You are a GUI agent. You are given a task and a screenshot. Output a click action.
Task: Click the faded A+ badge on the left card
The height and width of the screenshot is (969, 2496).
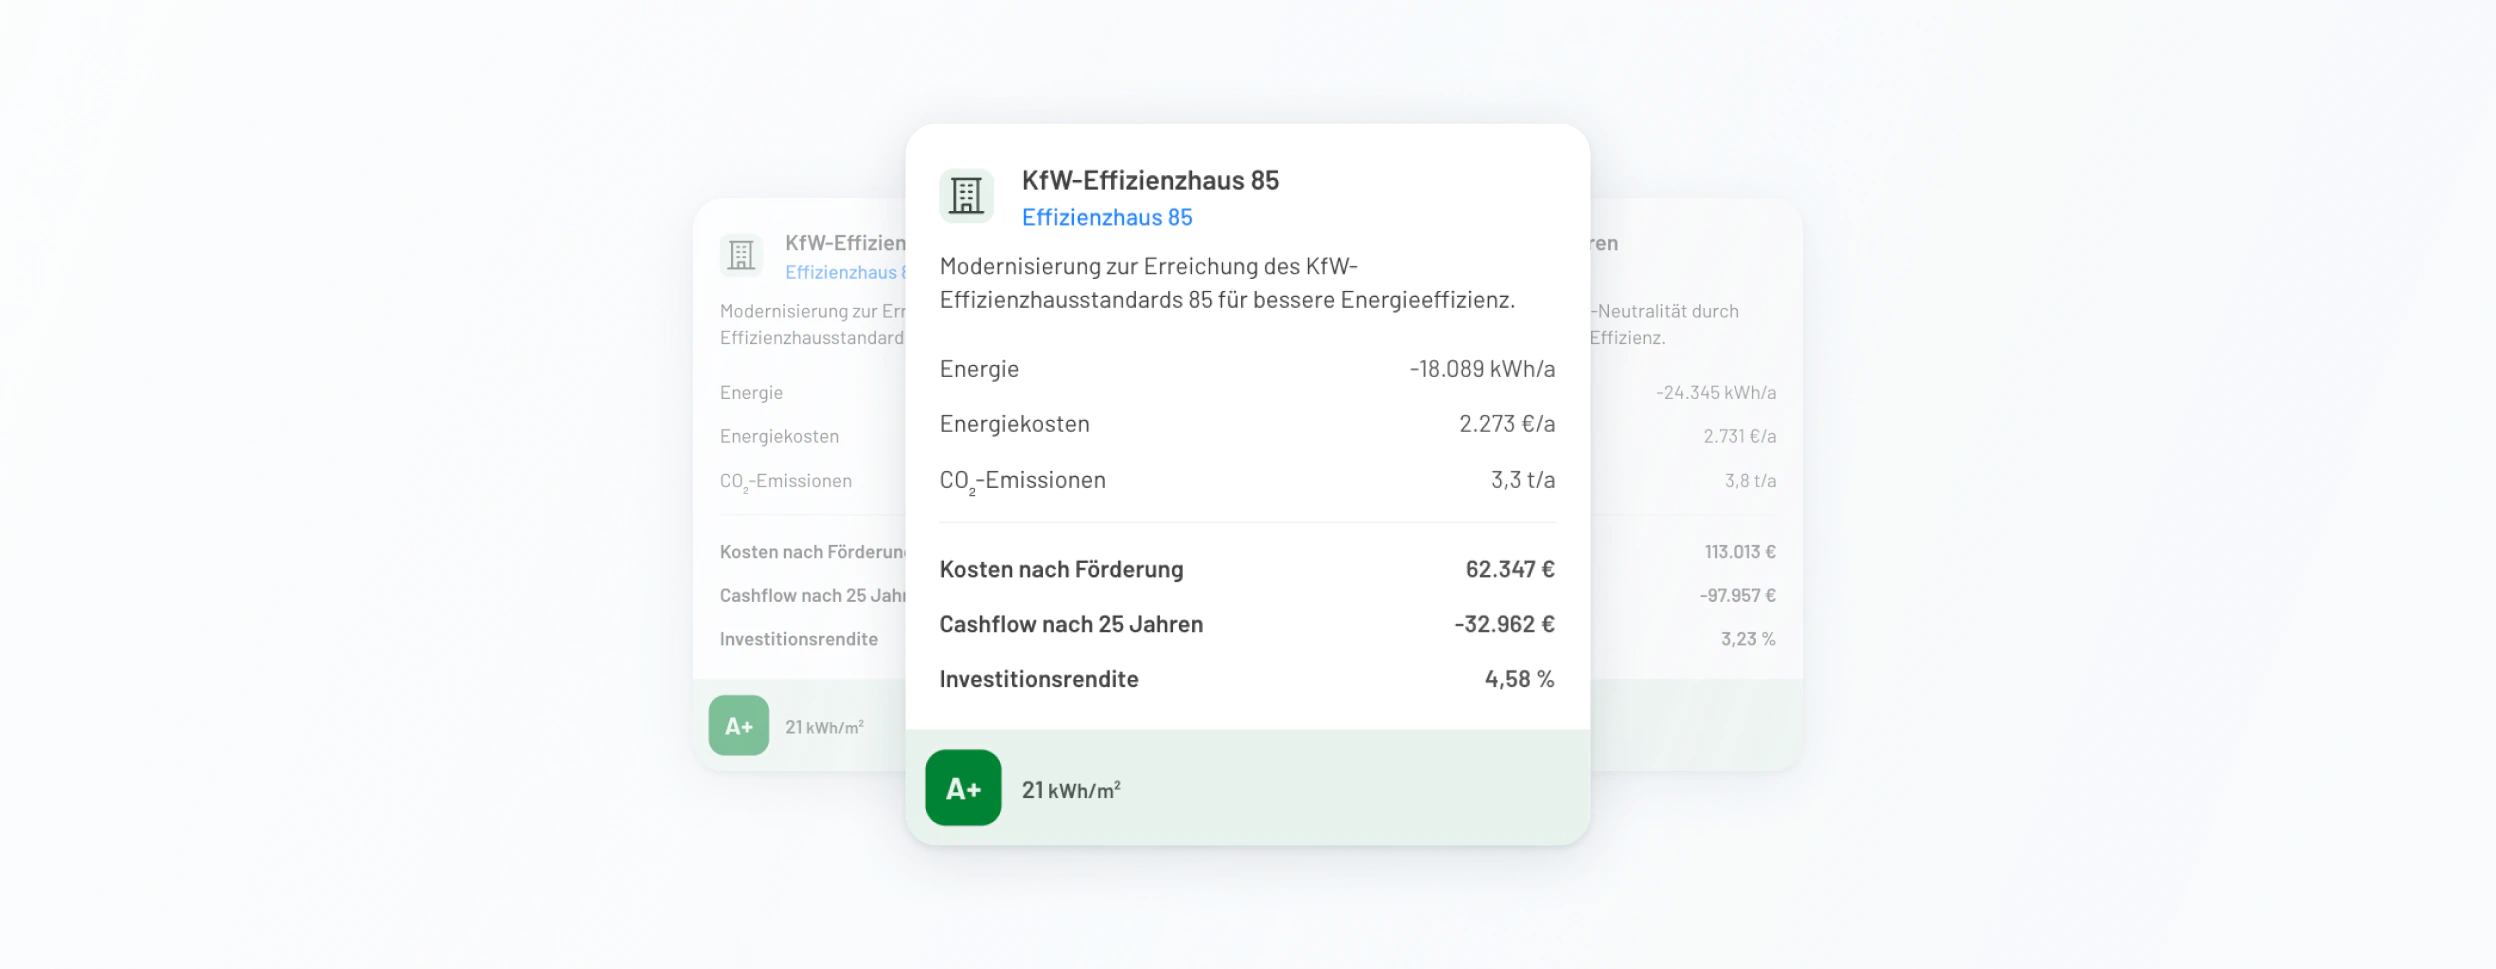point(739,725)
